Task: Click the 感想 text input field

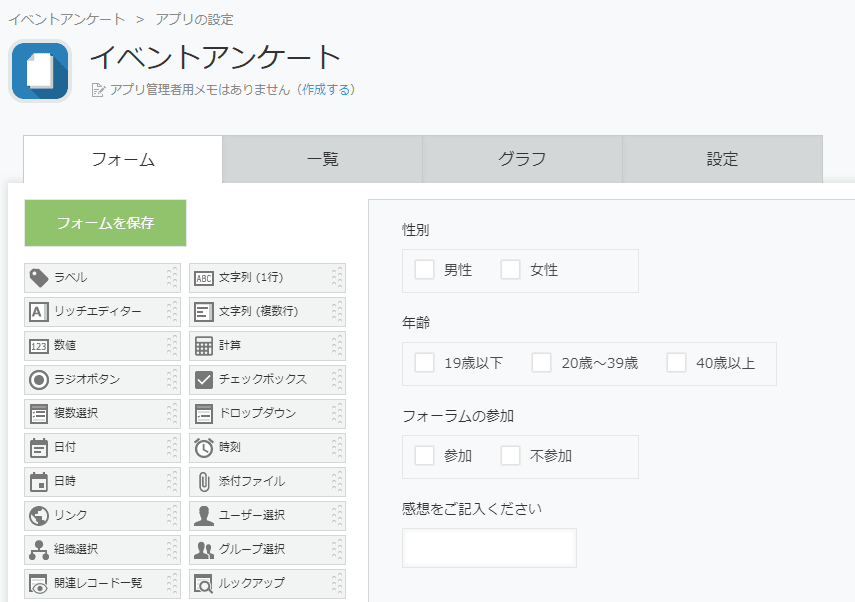Action: click(489, 548)
